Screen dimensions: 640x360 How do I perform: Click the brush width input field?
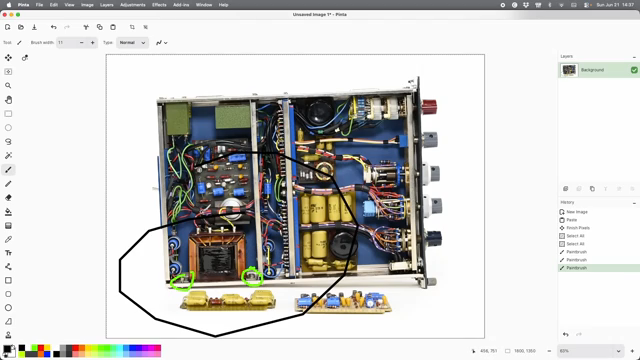[x=67, y=42]
